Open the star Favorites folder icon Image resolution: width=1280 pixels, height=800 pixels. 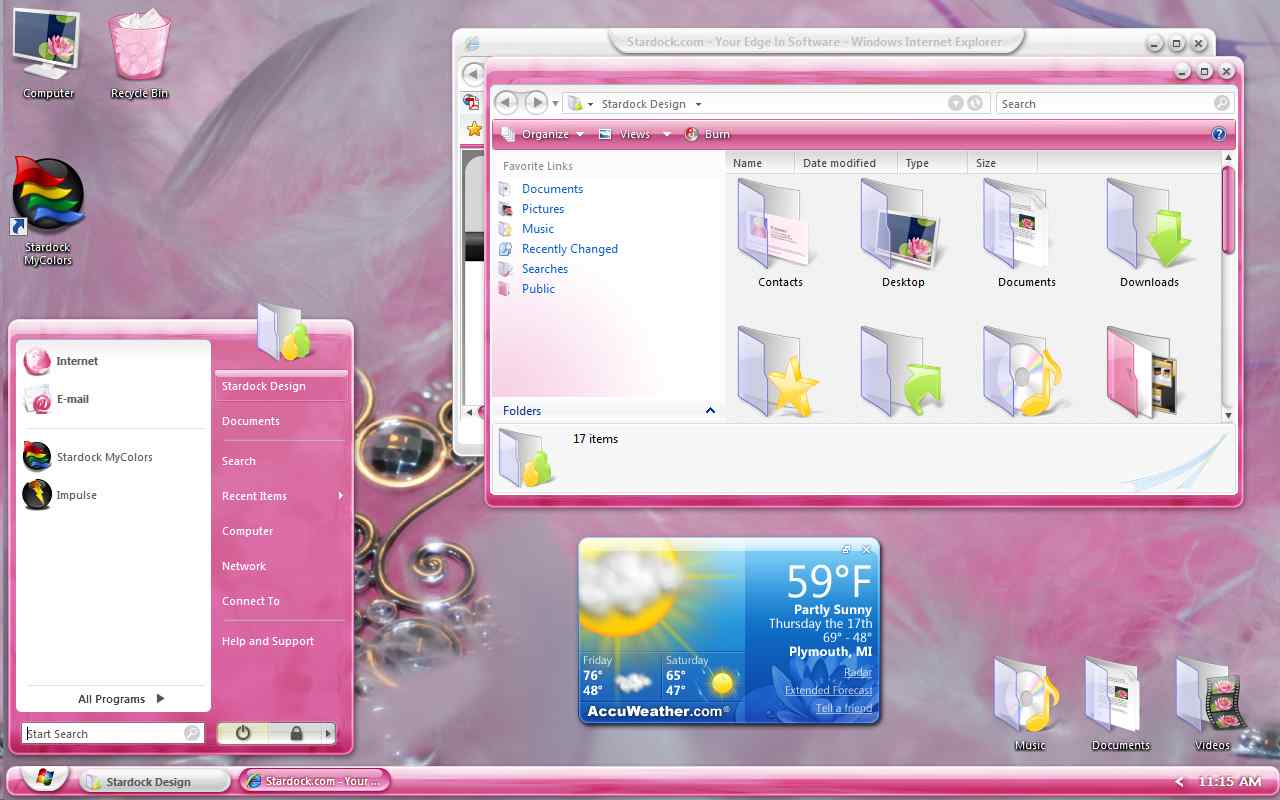(x=778, y=371)
